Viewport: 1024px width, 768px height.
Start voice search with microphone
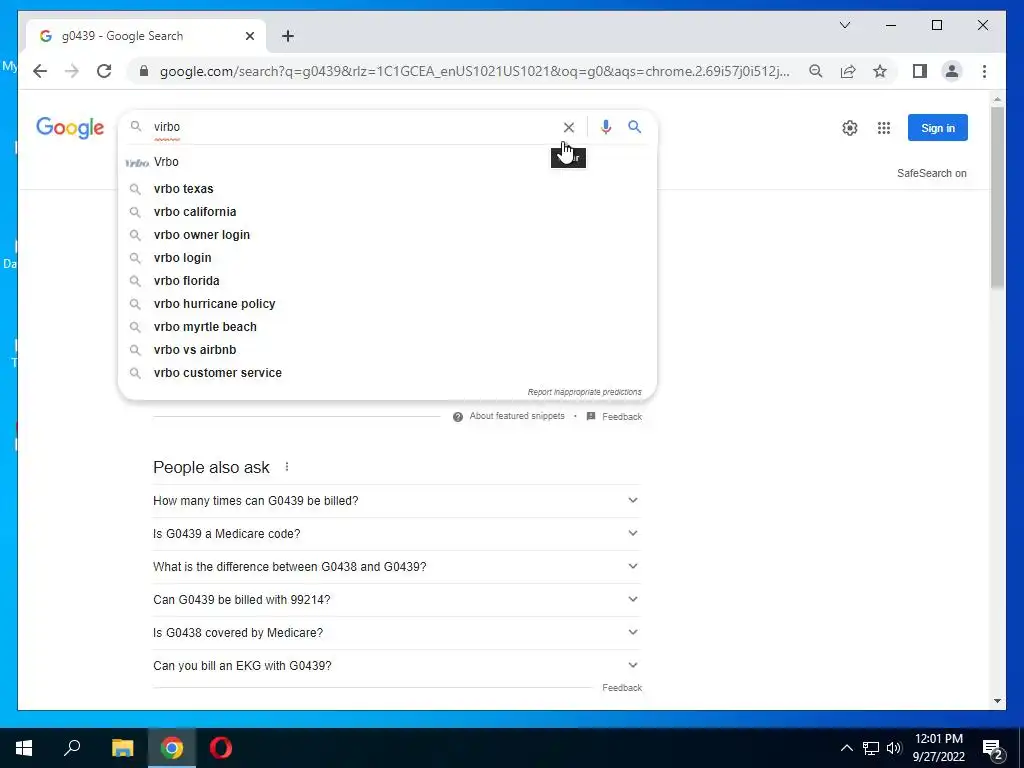tap(605, 127)
